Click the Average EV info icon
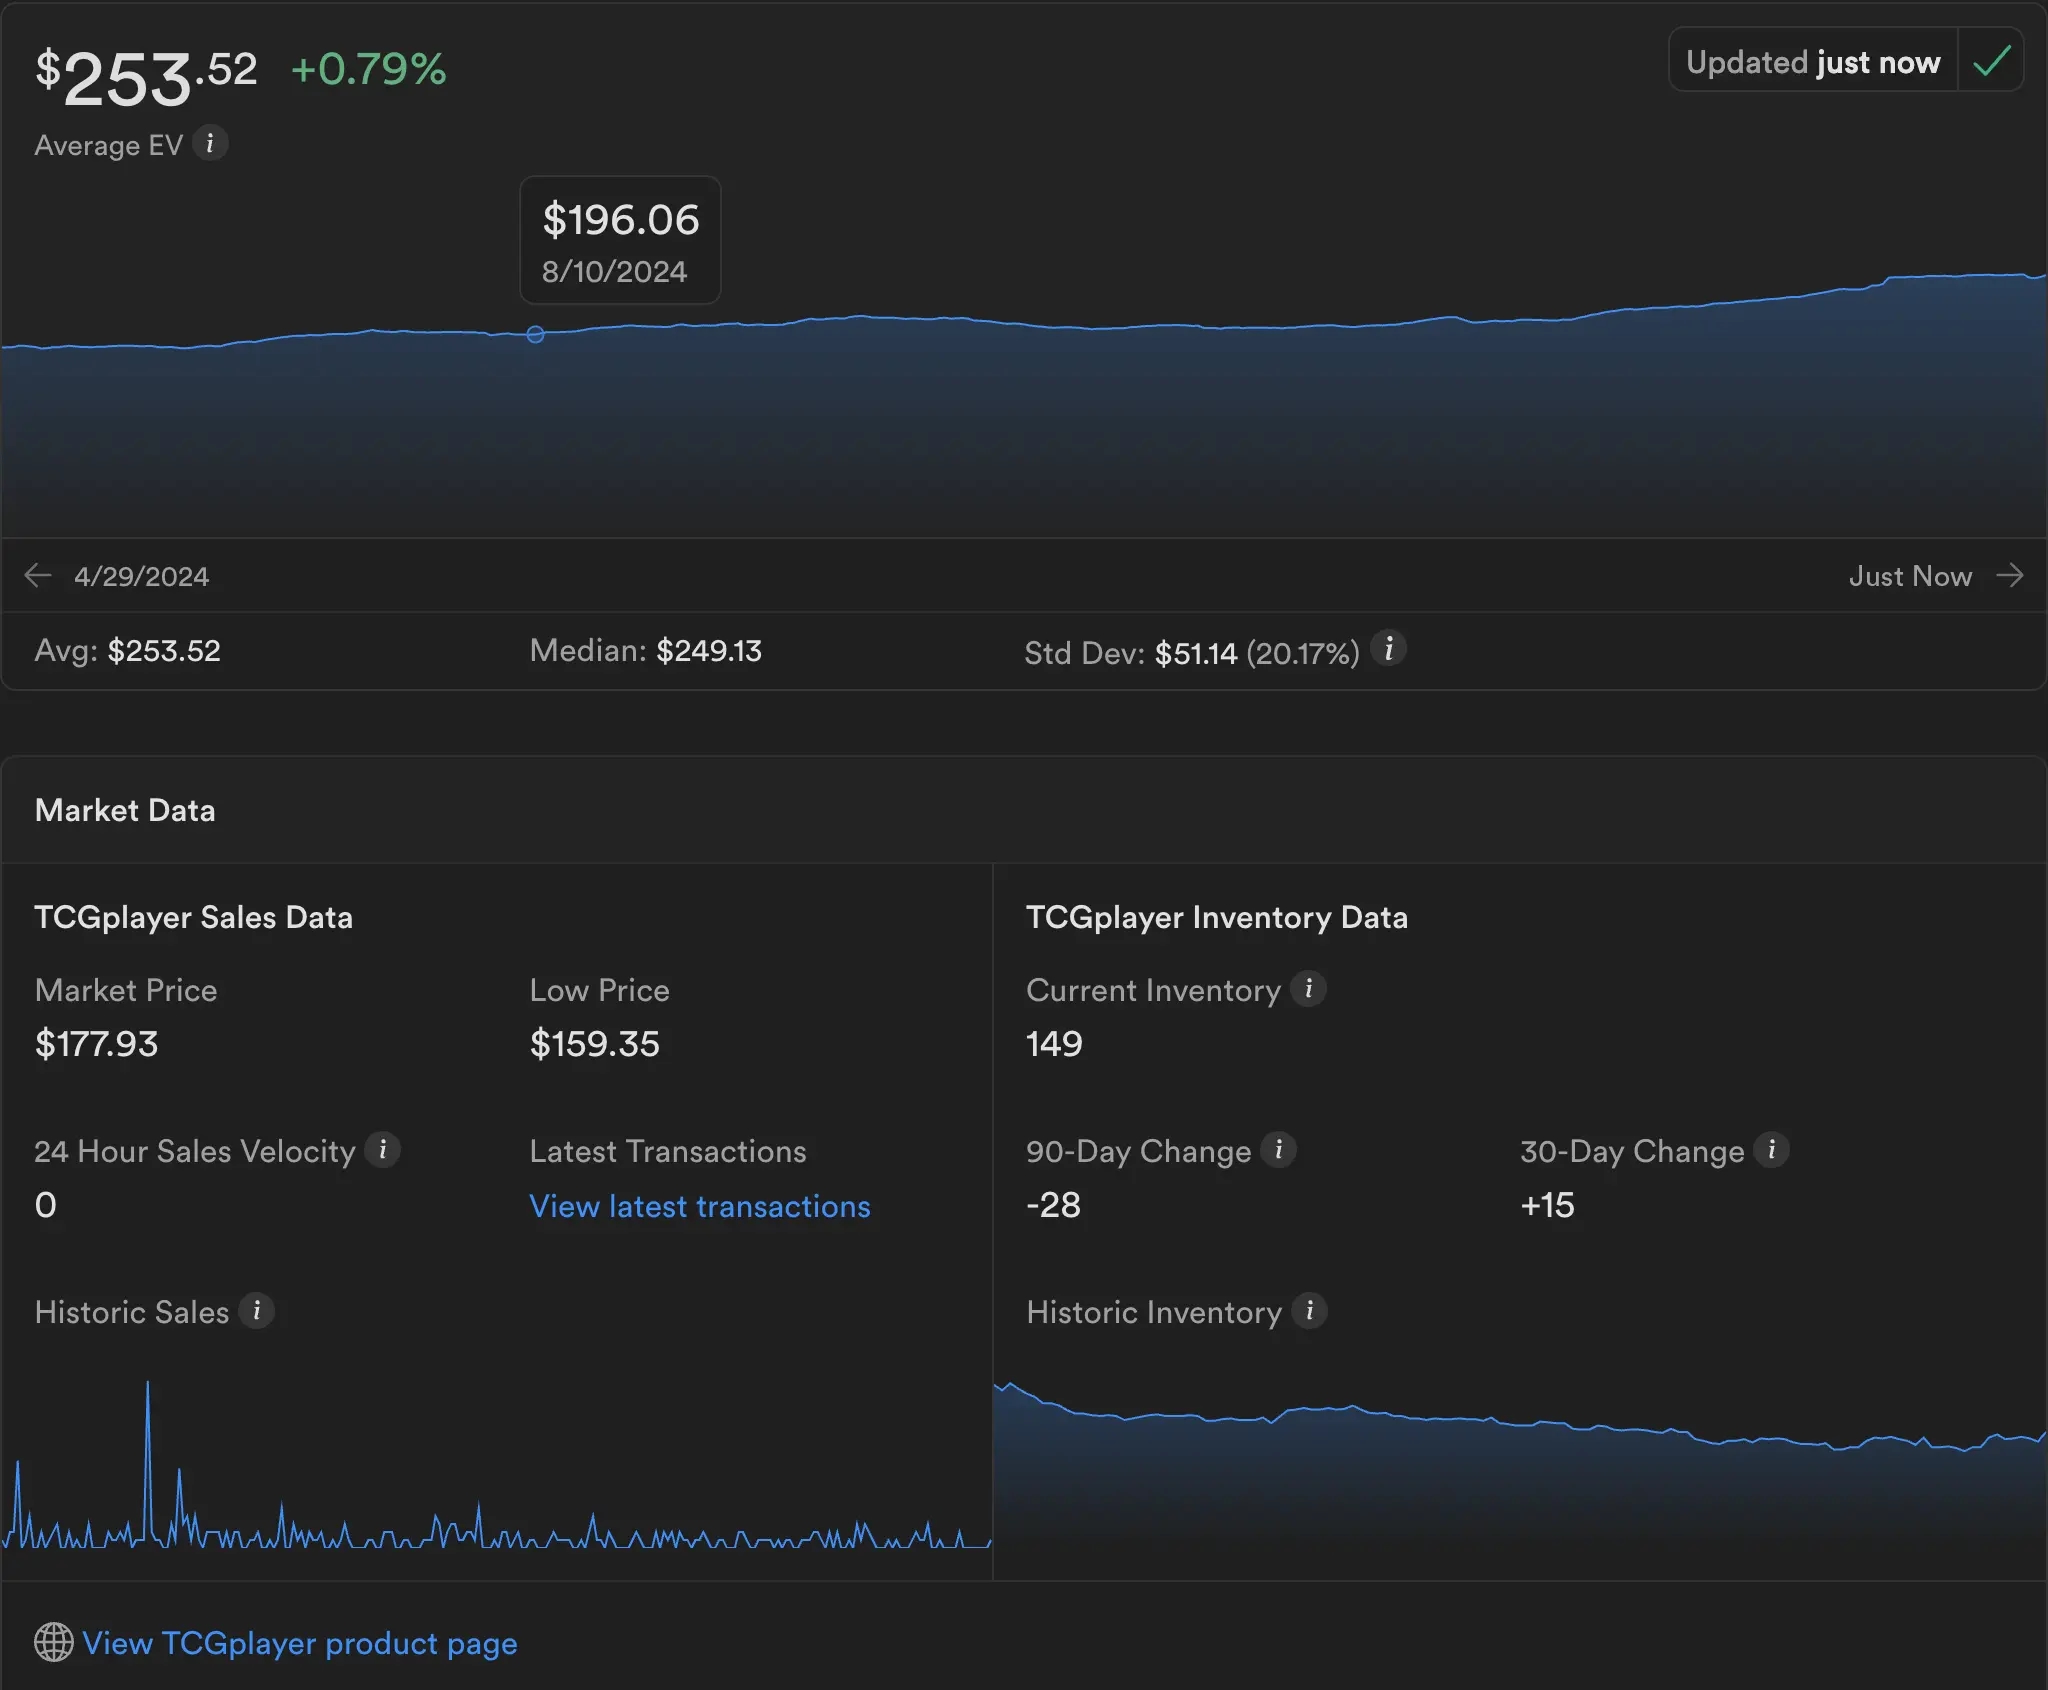 click(210, 144)
